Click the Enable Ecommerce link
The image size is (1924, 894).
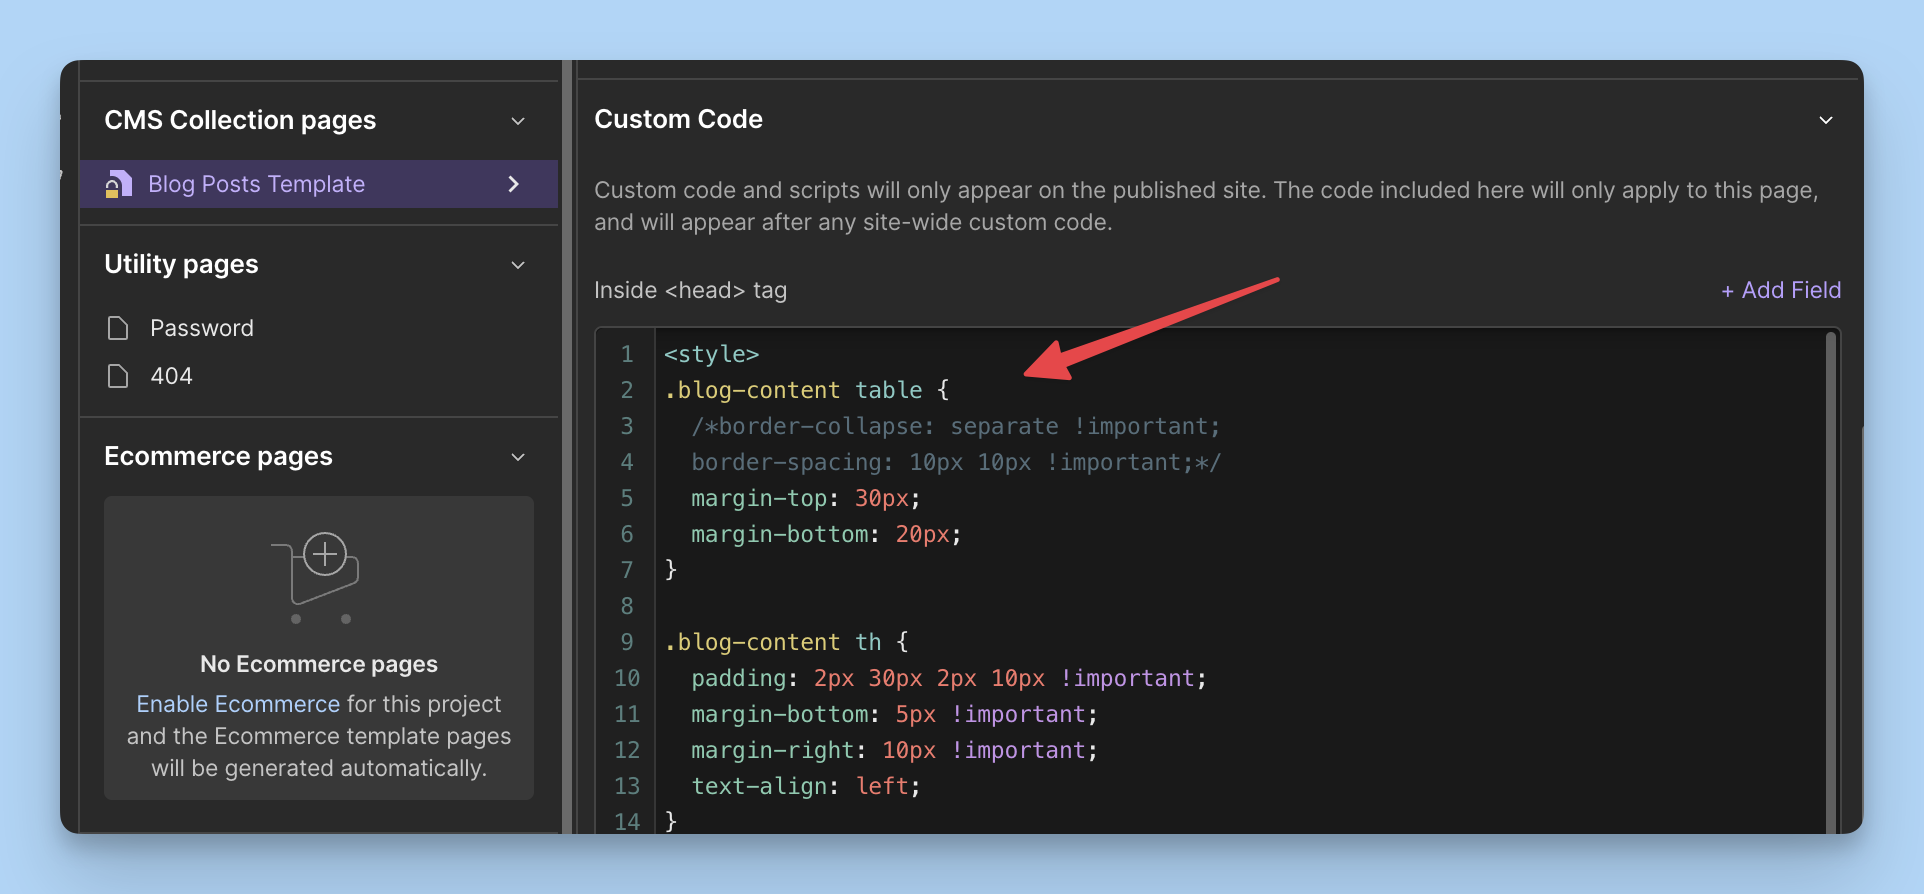(238, 704)
